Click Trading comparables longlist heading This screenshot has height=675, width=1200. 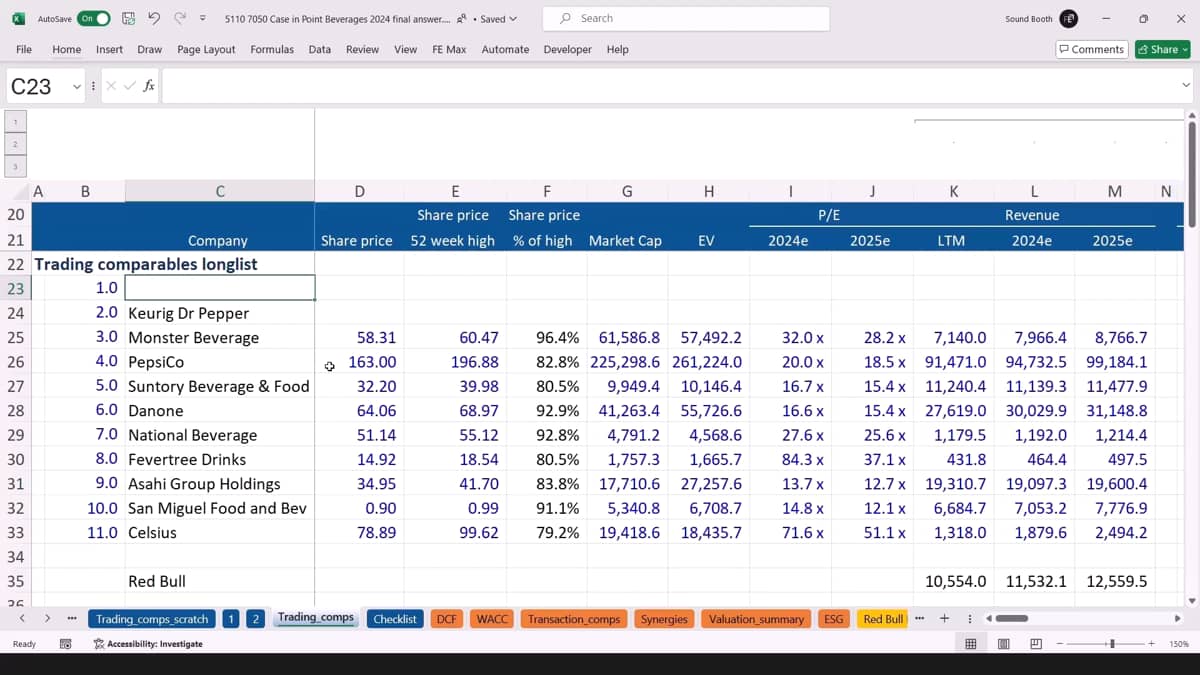tap(146, 264)
